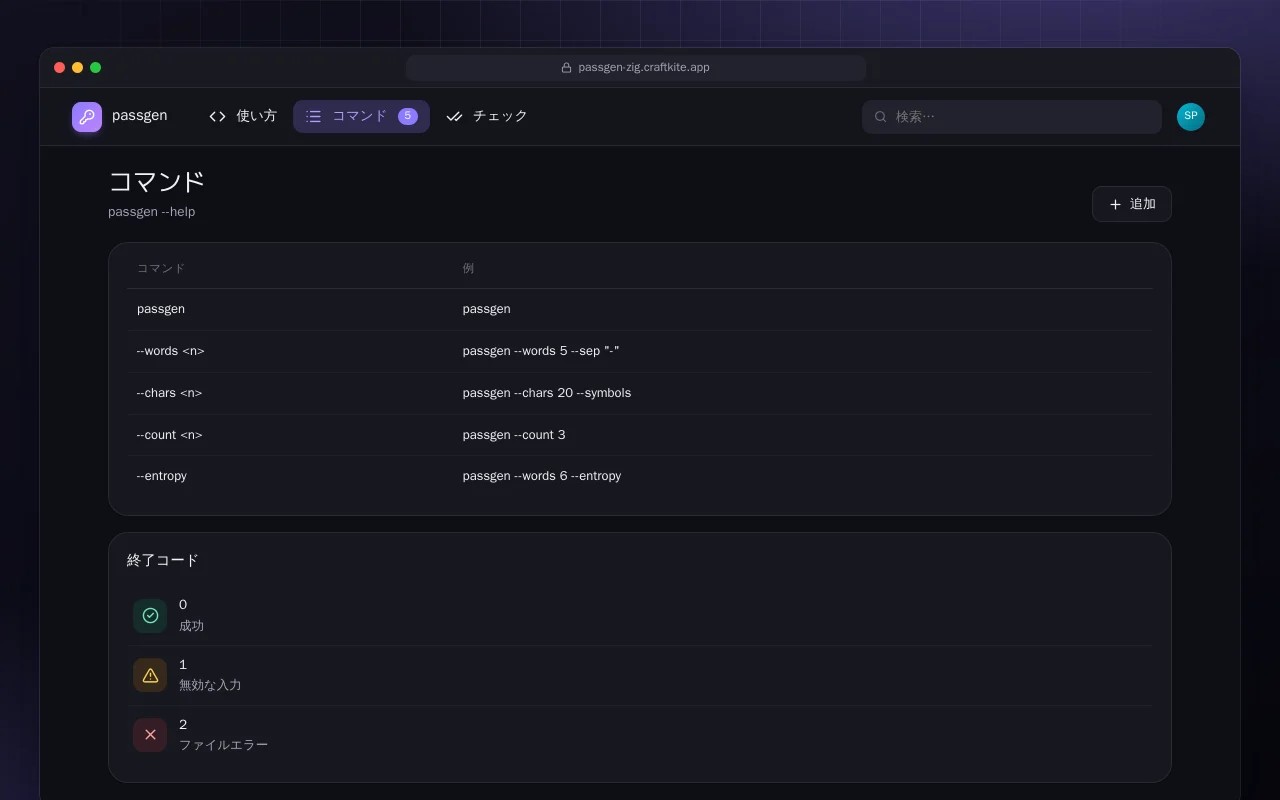Click the passgen --help subtitle
1280x800 pixels.
(152, 212)
